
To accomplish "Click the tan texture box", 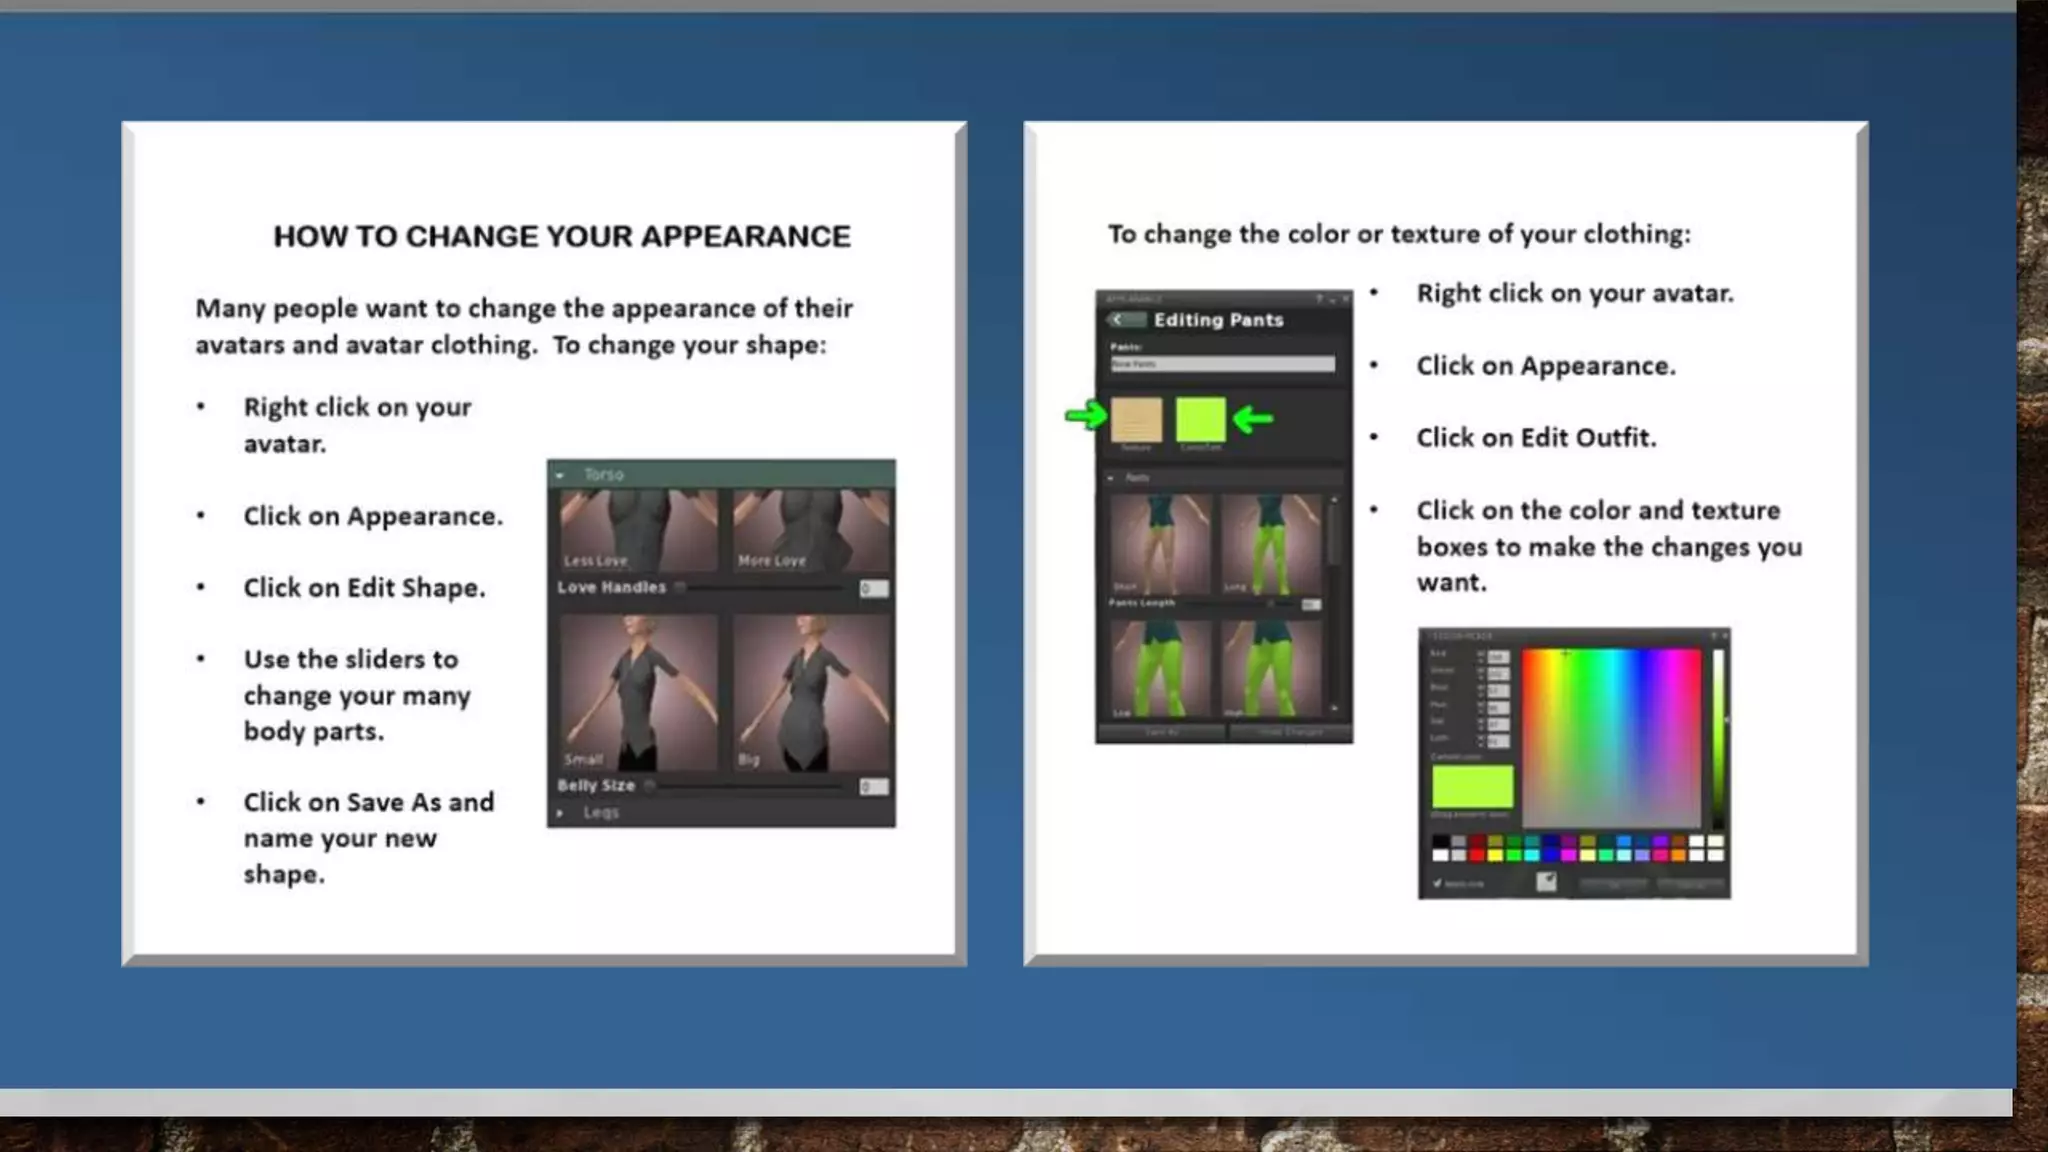I will coord(1136,419).
